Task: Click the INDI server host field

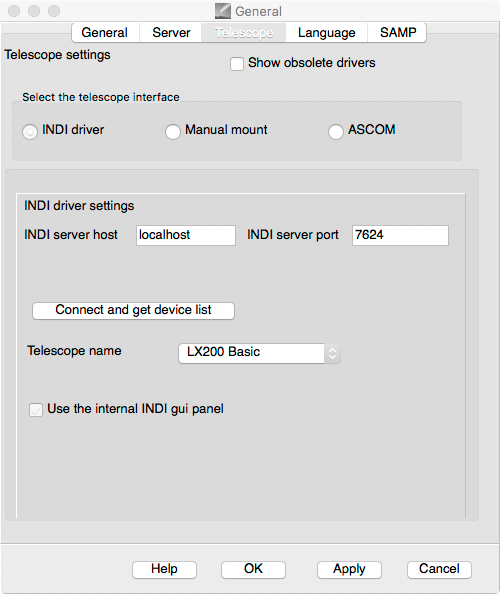Action: pyautogui.click(x=186, y=235)
